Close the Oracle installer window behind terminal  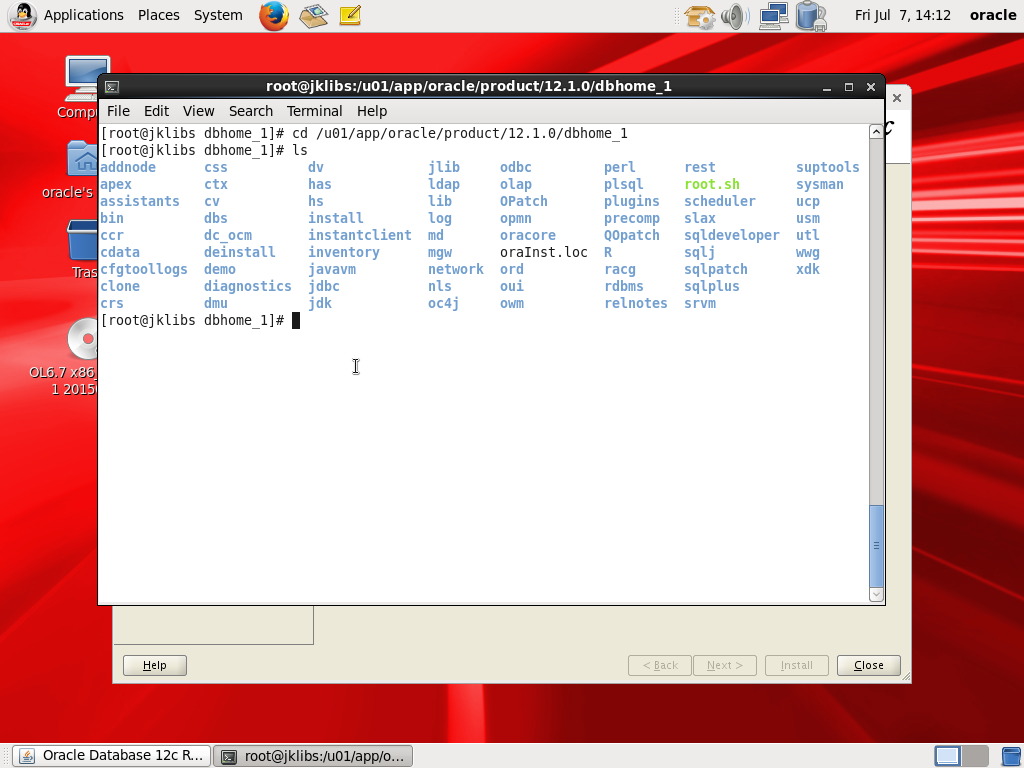click(897, 98)
